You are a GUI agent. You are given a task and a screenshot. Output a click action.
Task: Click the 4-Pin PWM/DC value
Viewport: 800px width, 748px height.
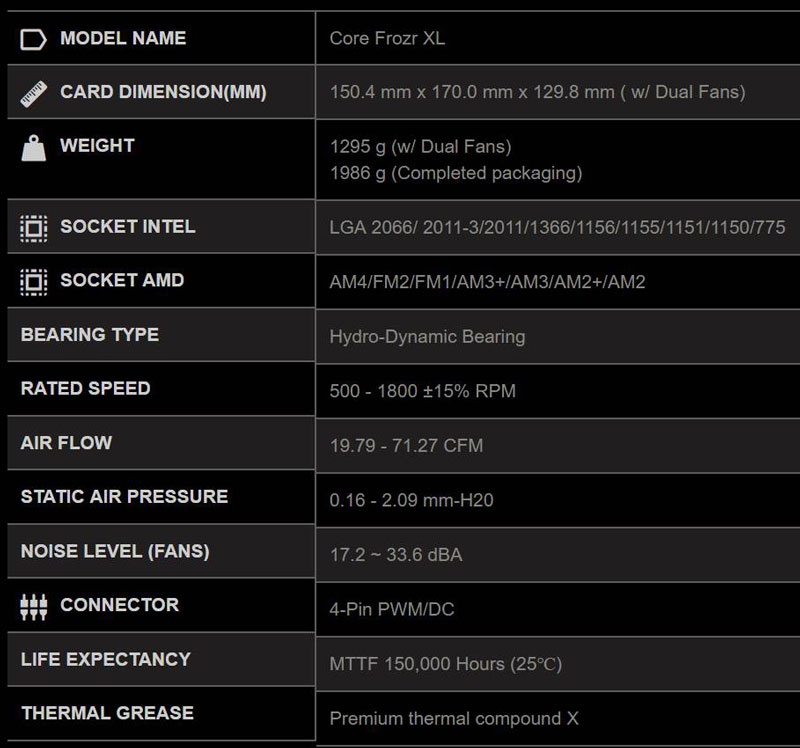click(x=391, y=609)
